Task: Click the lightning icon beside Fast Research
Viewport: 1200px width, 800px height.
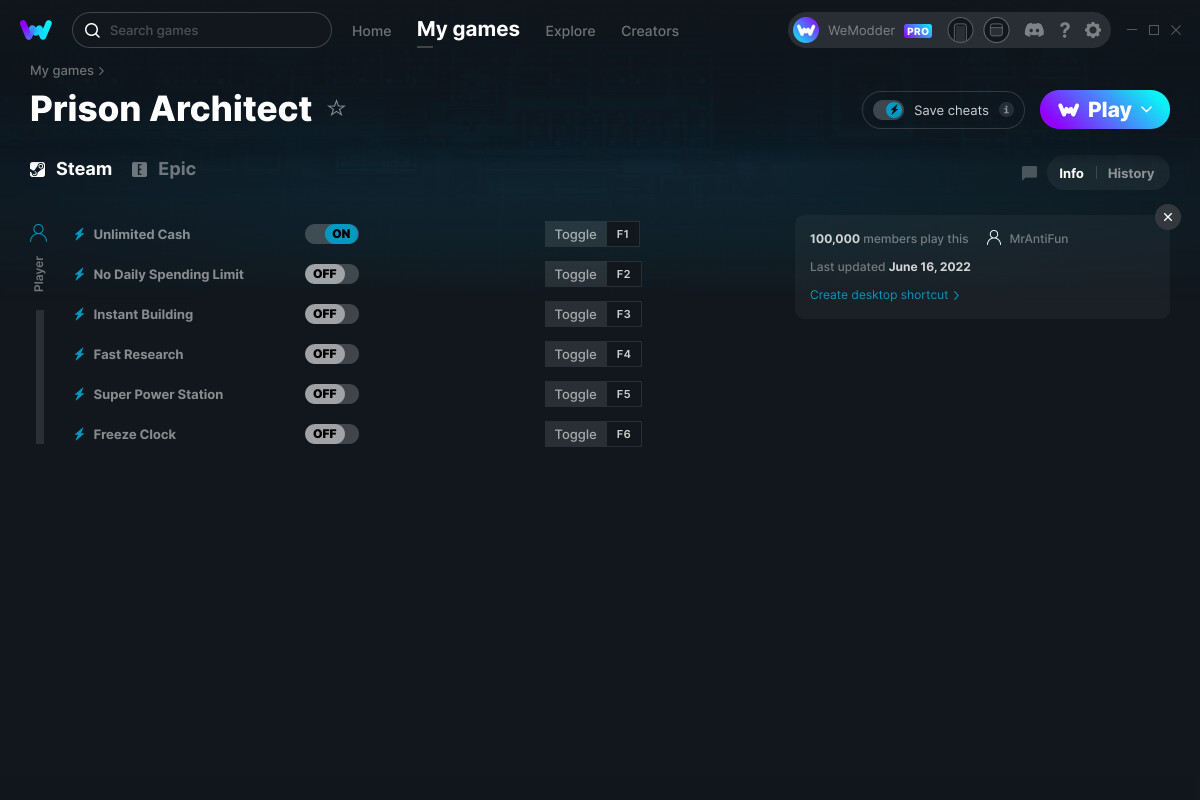Action: click(80, 354)
